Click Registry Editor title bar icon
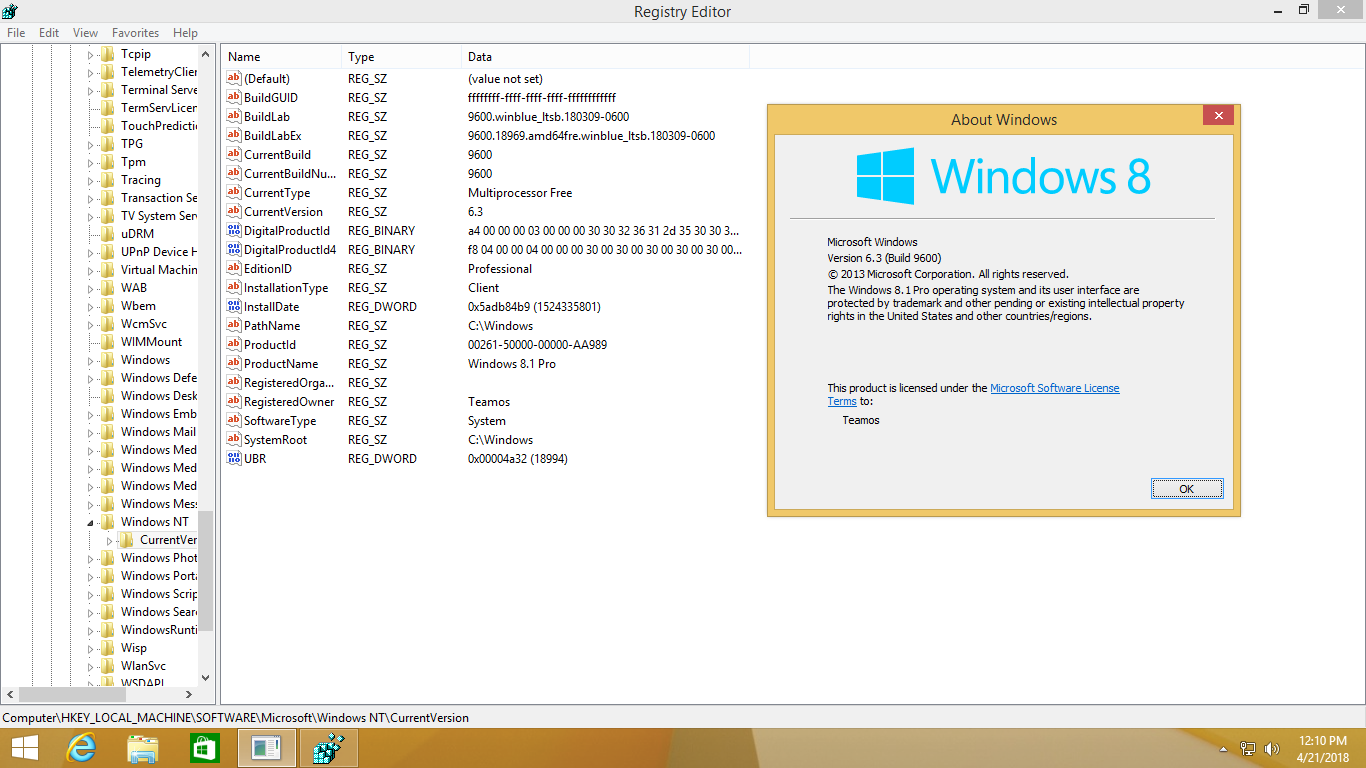1366x768 pixels. point(11,11)
